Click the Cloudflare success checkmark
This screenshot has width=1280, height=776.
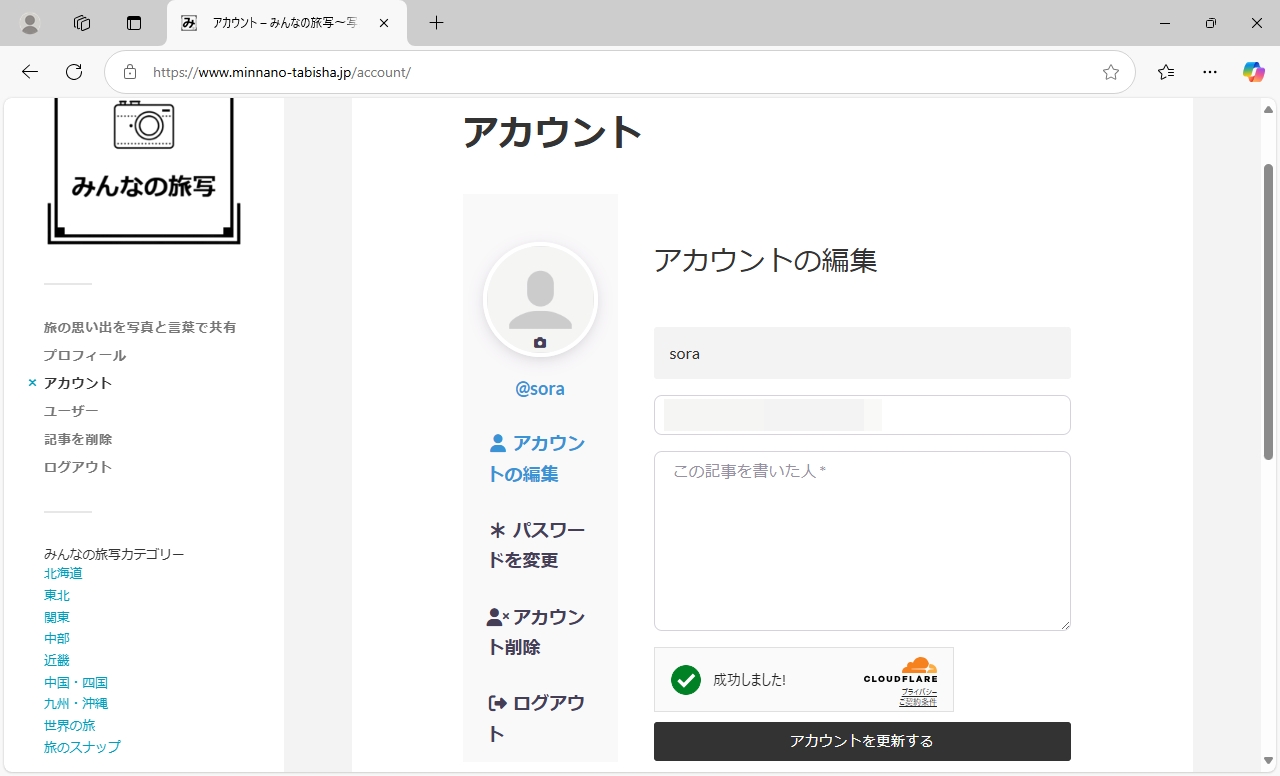coord(686,680)
